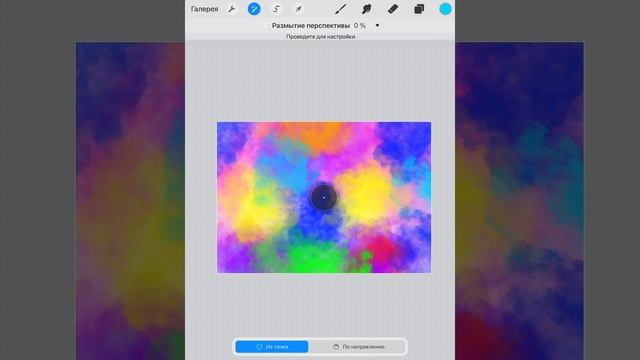Select the Из точки blur mode
Screen dimensions: 640x360
point(272,347)
